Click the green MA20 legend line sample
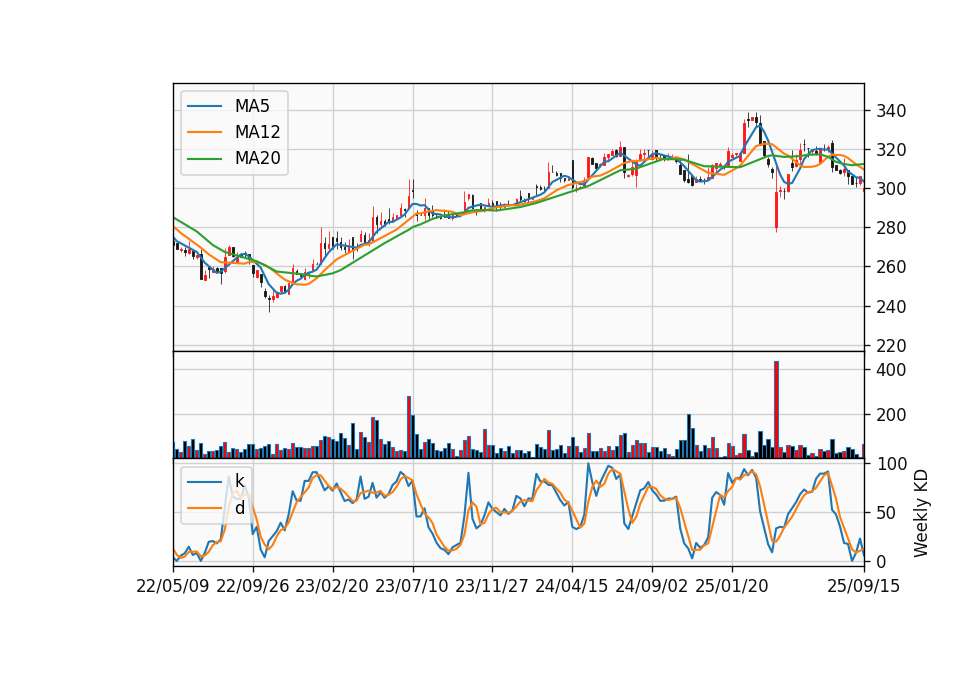 204,158
